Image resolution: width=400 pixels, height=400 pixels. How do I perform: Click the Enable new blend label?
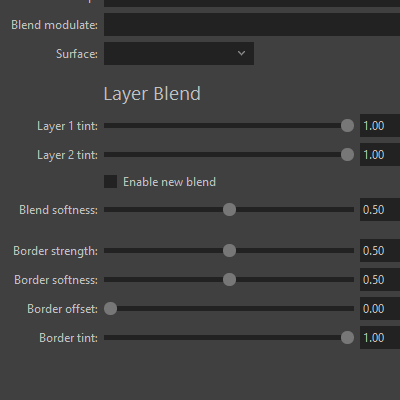click(x=169, y=182)
